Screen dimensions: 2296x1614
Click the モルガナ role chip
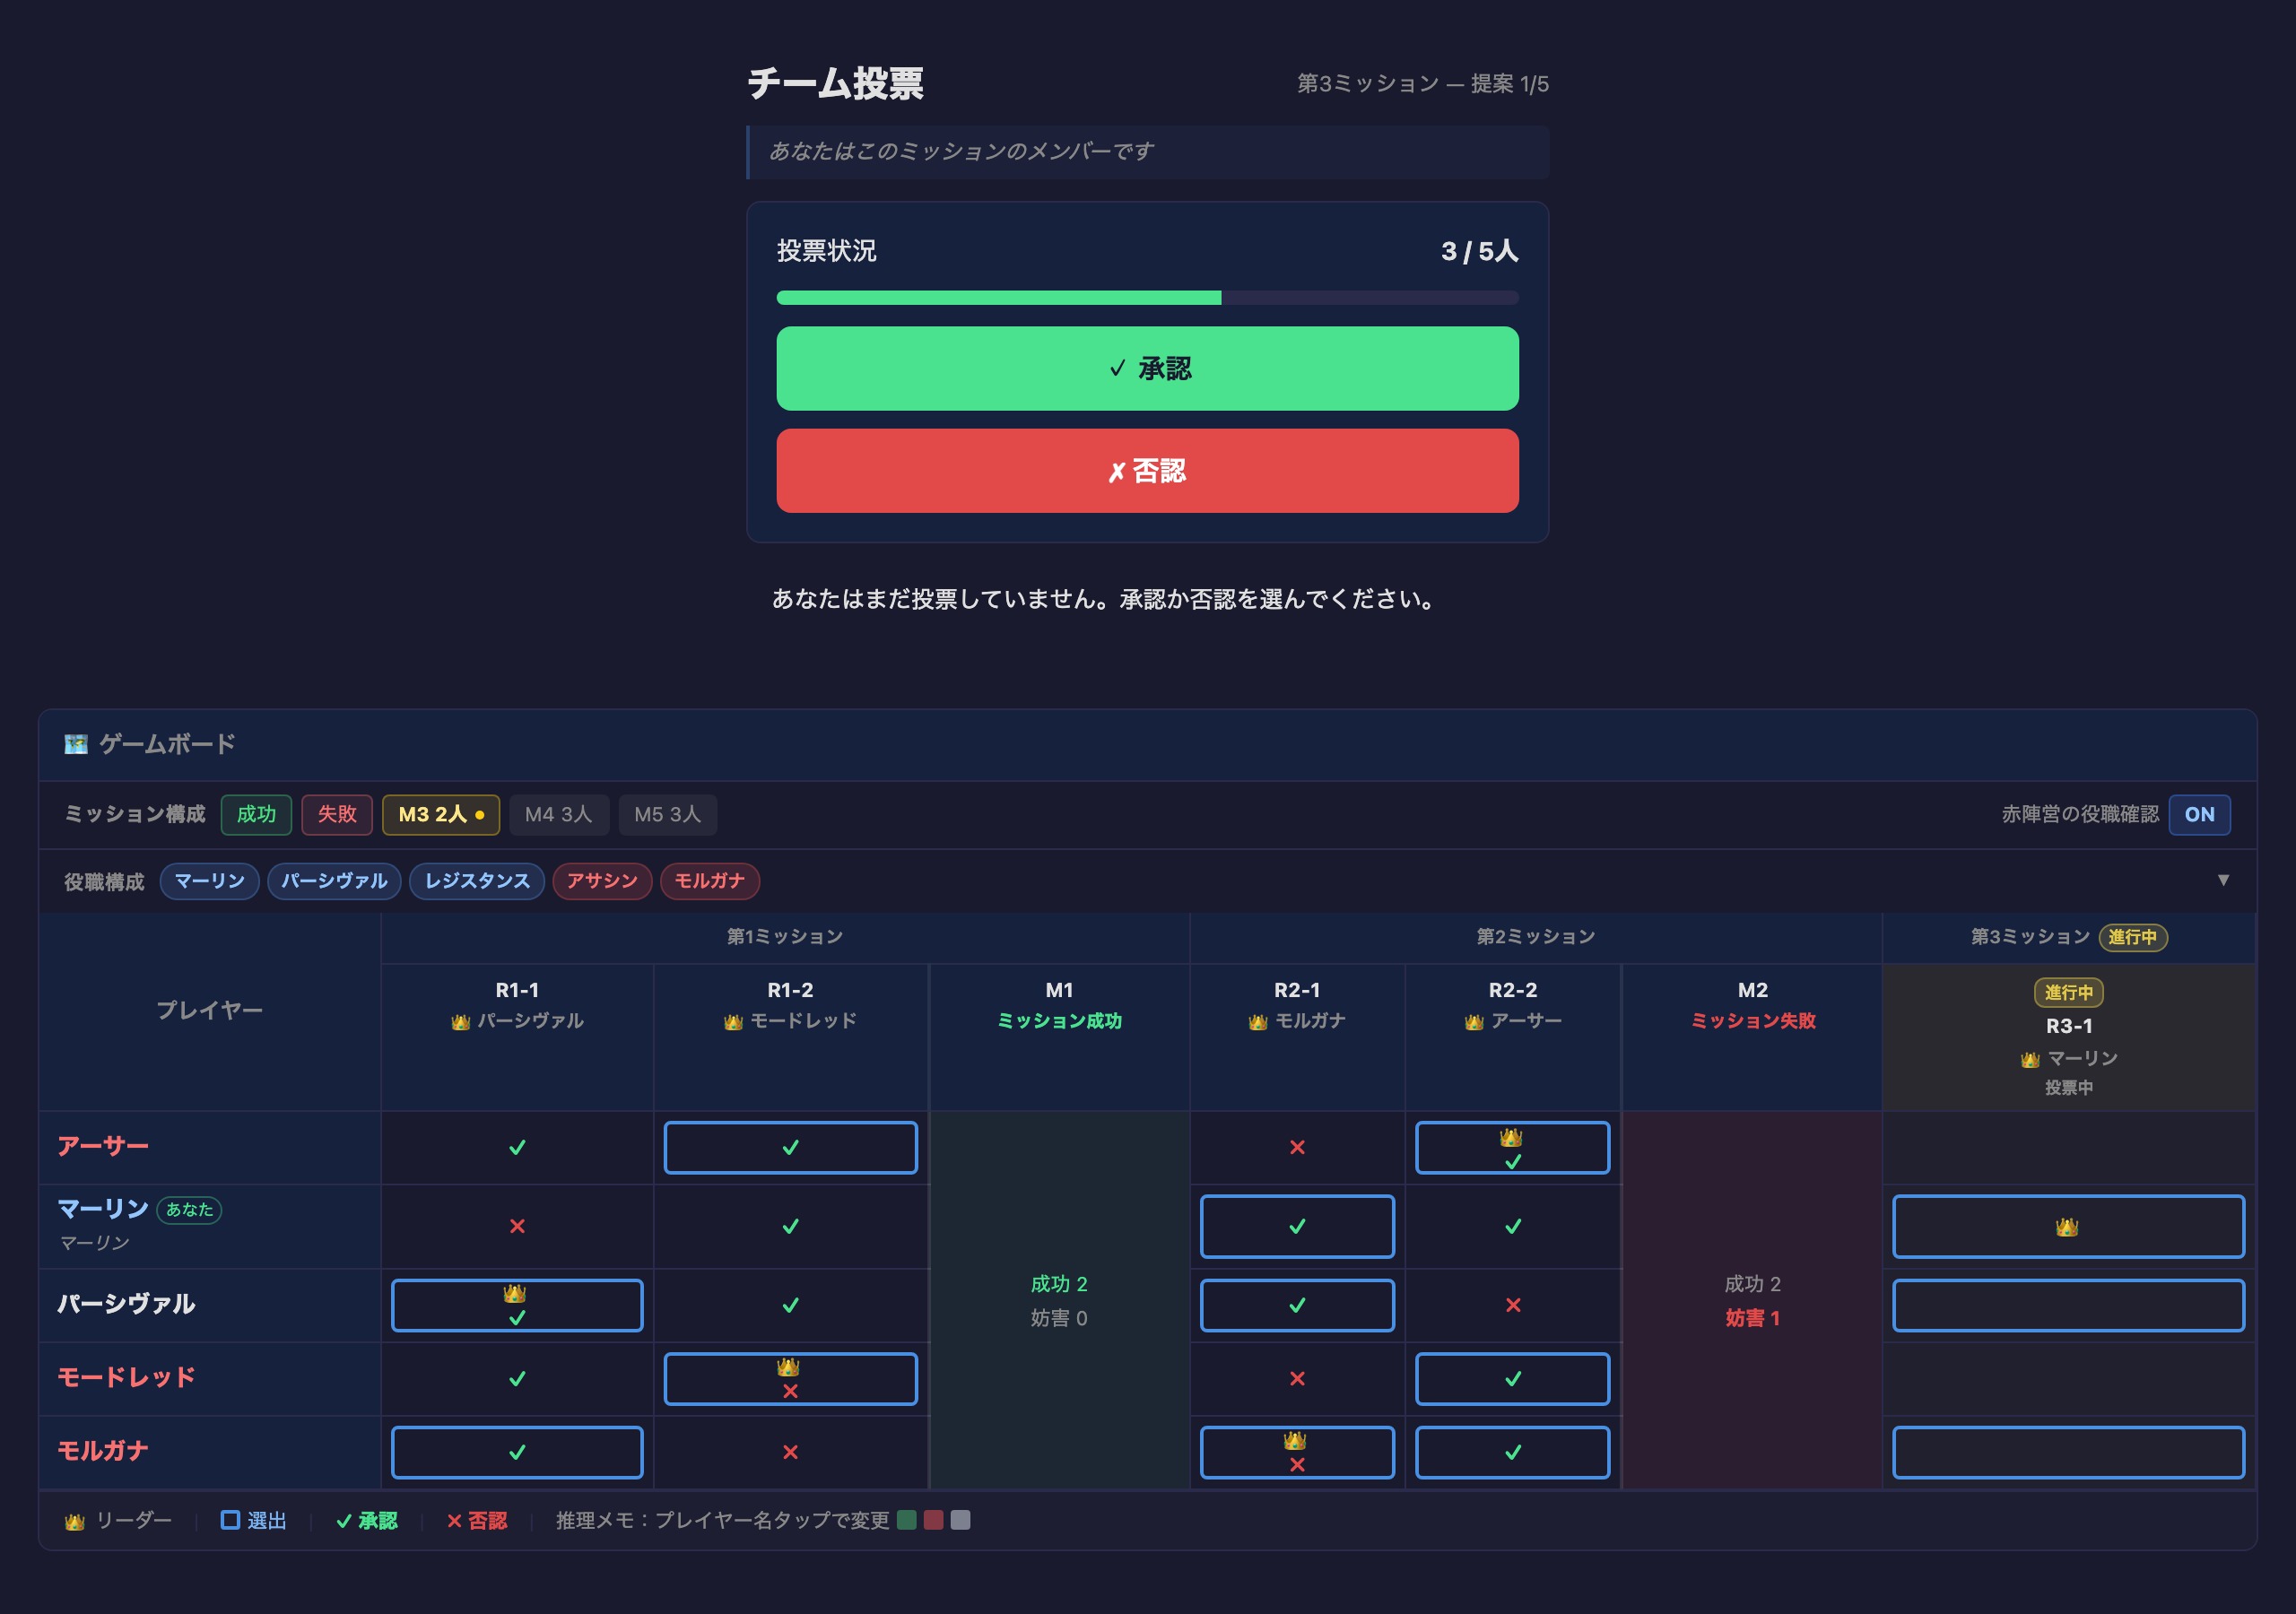click(710, 881)
